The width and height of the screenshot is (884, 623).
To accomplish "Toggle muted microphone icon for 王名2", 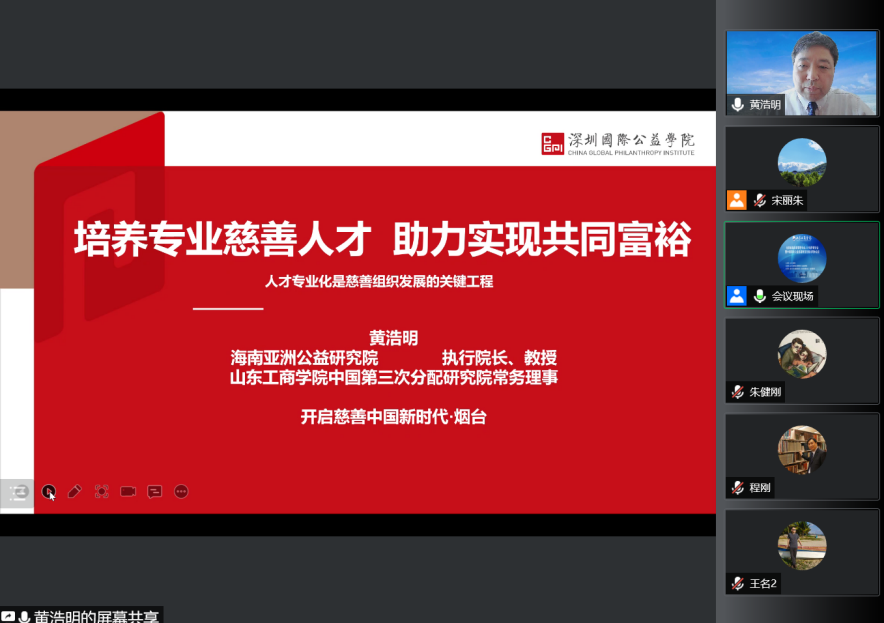I will click(738, 584).
